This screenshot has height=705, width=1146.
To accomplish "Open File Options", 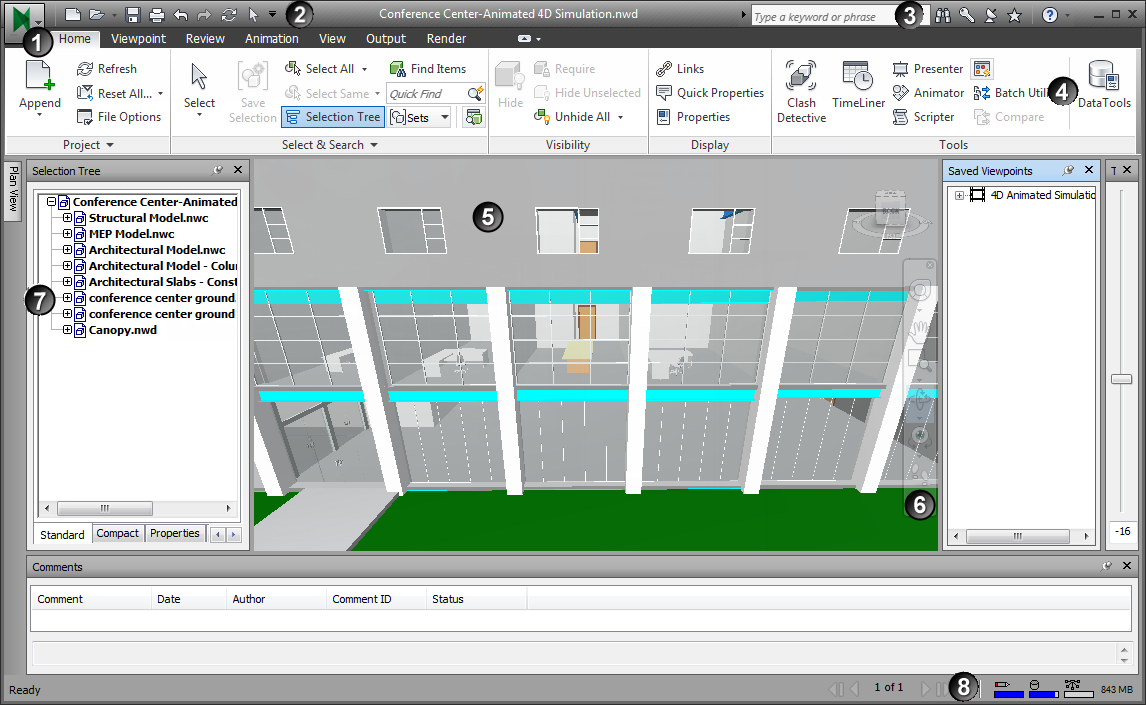I will point(119,117).
